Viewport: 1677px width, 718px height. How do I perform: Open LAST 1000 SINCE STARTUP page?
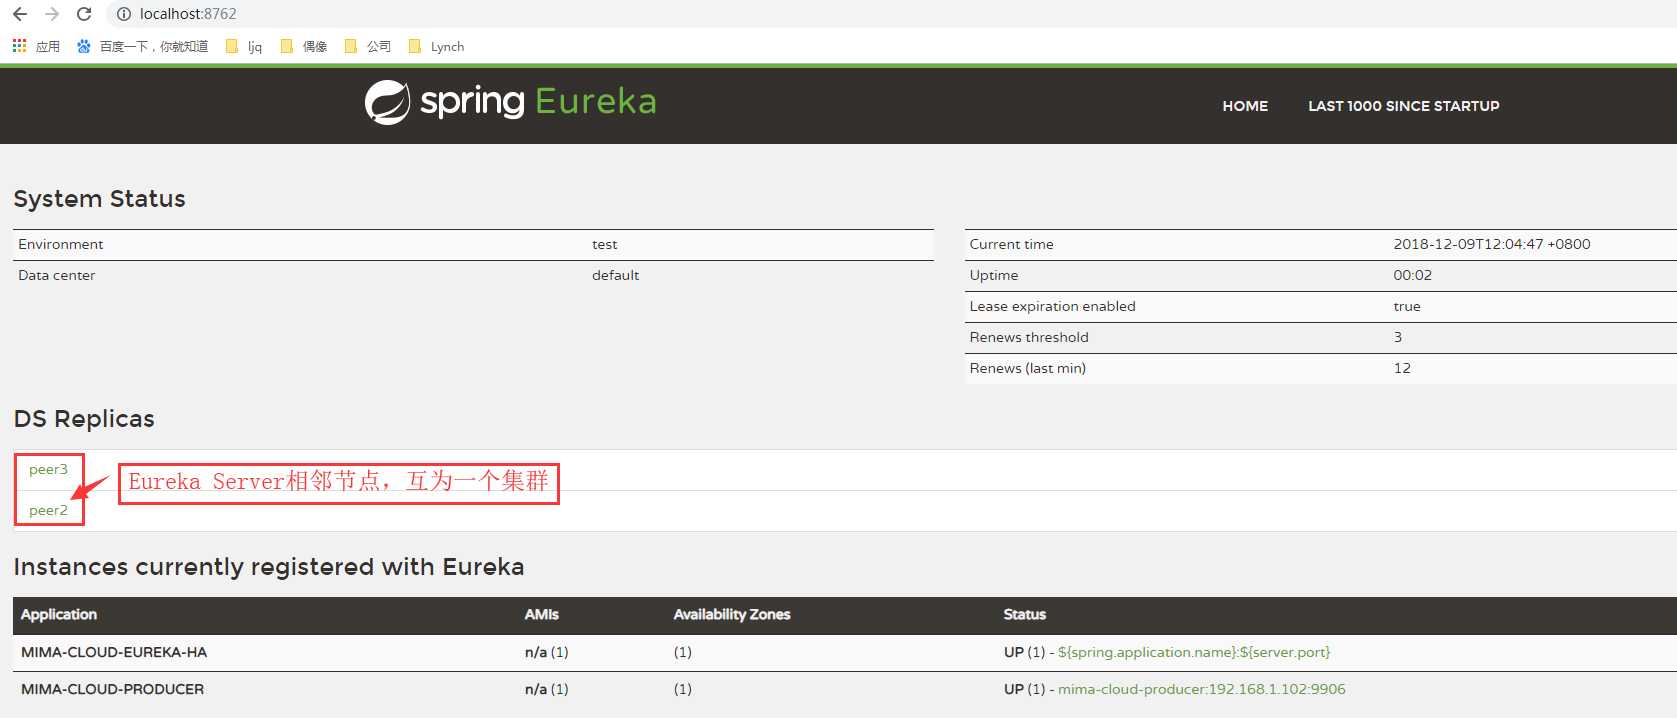point(1404,106)
